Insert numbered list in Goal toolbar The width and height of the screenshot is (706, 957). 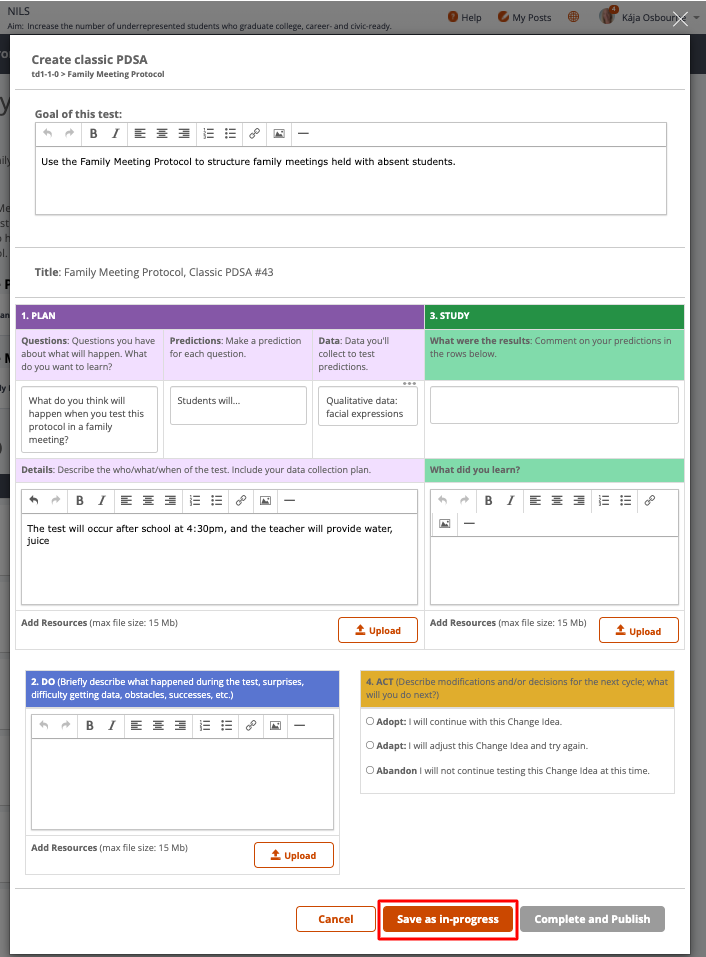coord(209,134)
